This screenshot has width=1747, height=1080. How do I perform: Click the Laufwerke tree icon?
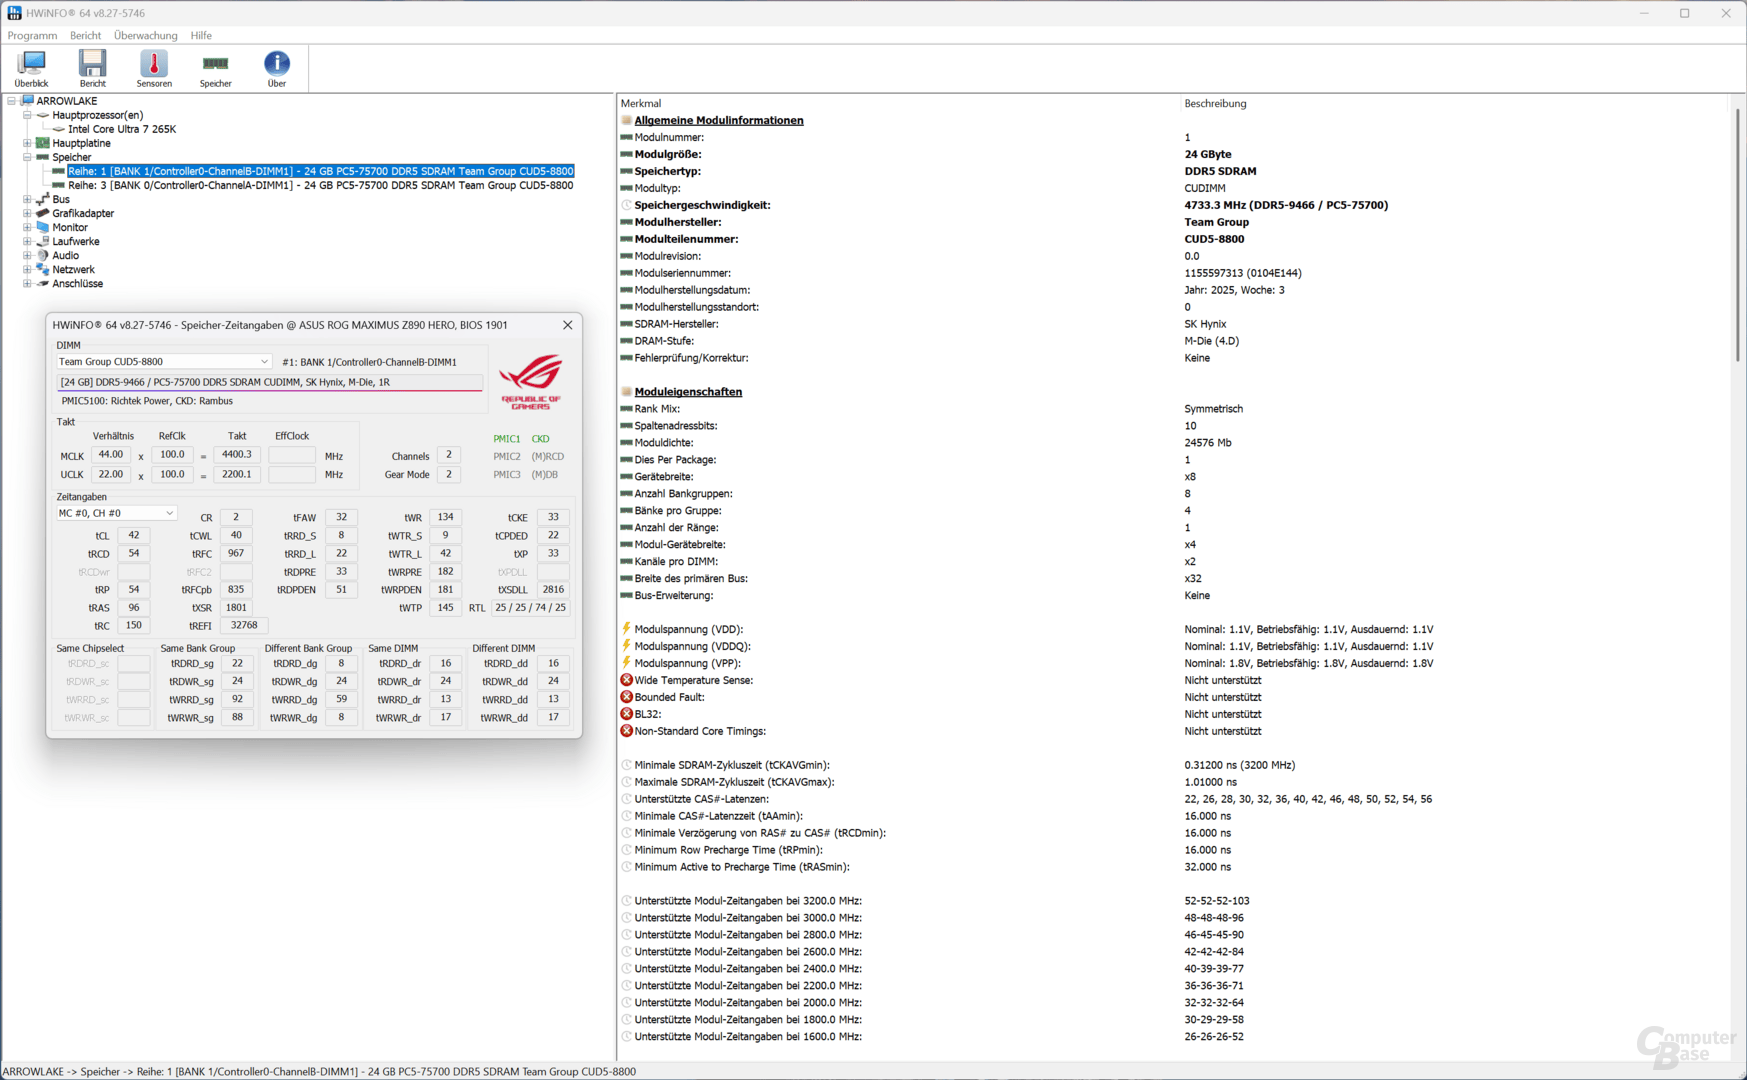point(43,241)
